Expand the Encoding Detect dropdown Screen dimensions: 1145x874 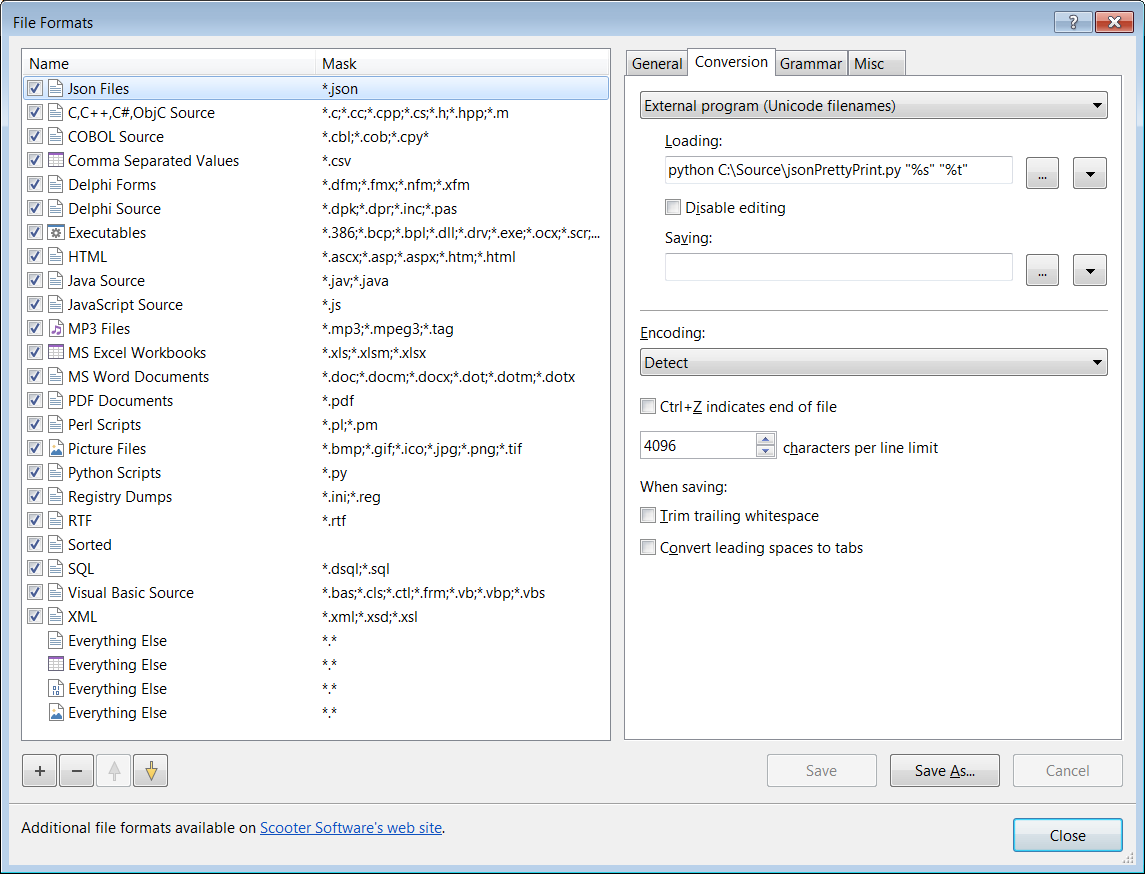pyautogui.click(x=873, y=363)
